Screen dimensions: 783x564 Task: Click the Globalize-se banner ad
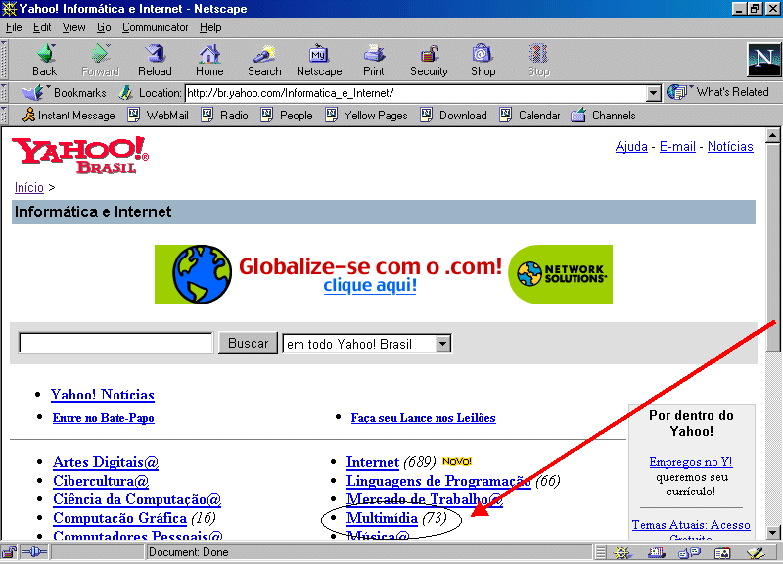(384, 274)
